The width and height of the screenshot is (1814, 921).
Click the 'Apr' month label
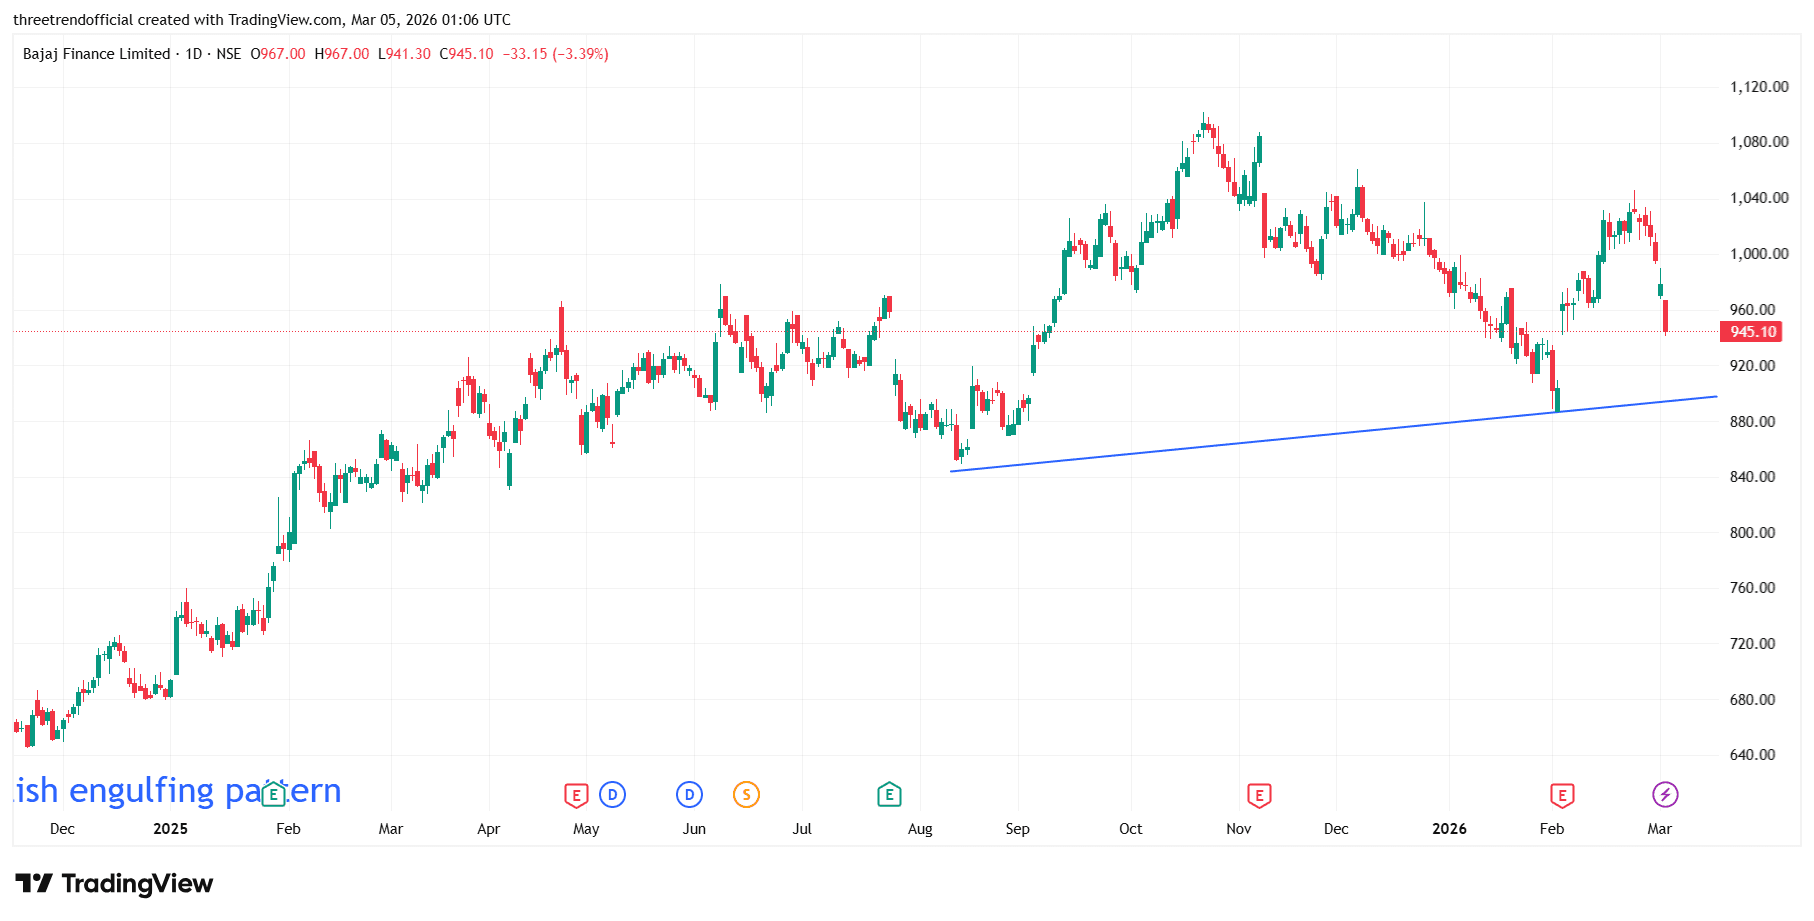488,829
